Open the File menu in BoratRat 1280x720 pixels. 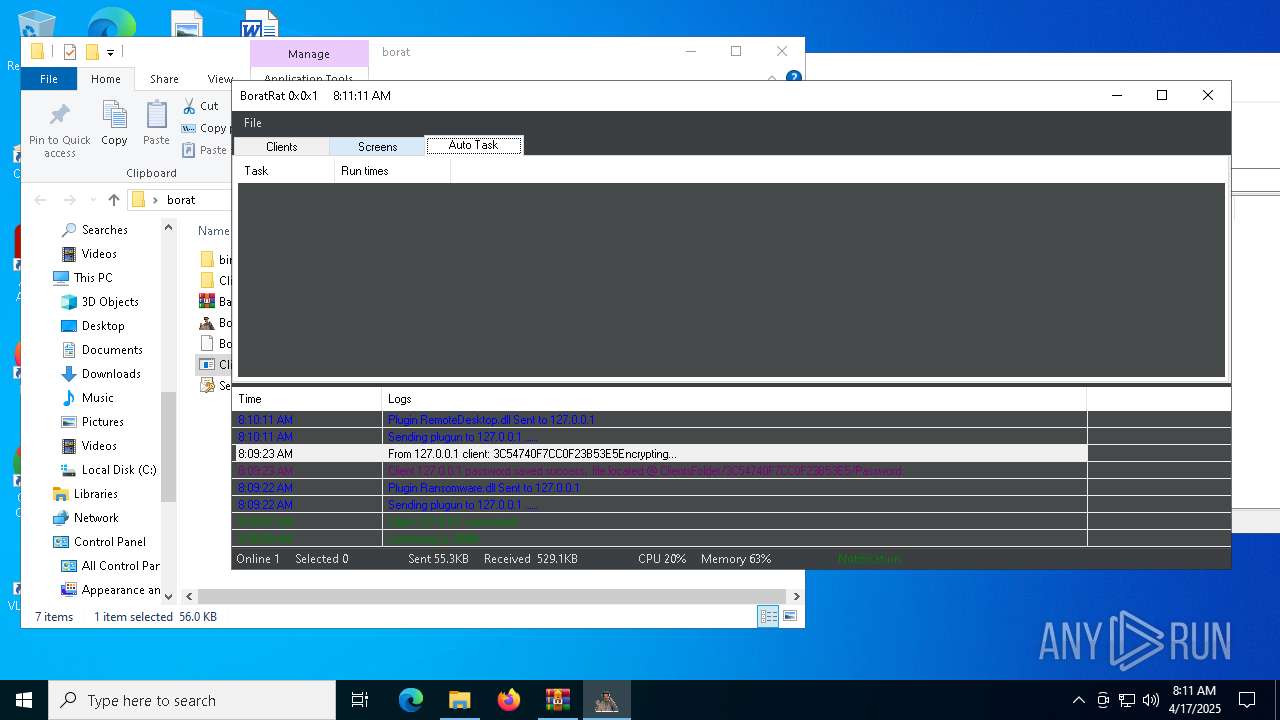pyautogui.click(x=253, y=122)
